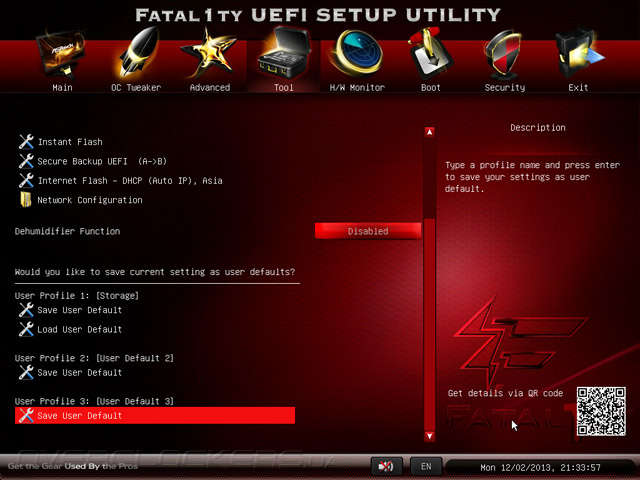Click folder icon beside Network Configuration
The width and height of the screenshot is (640, 480).
26,200
